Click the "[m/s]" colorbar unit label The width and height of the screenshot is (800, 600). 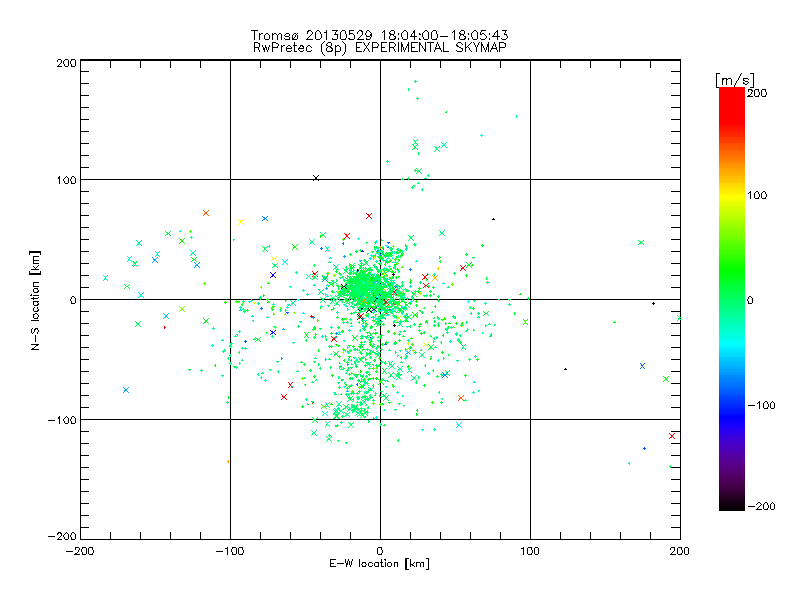coord(735,80)
